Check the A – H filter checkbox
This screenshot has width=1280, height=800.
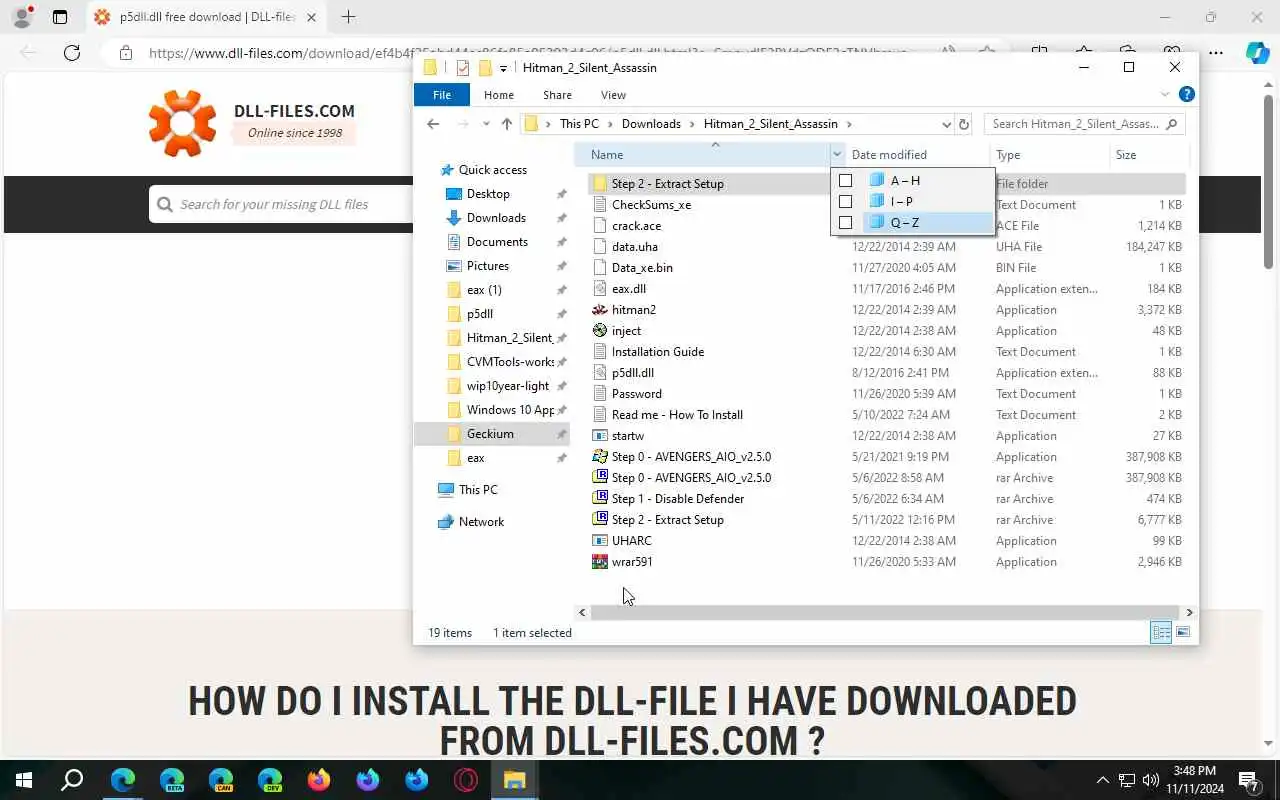point(846,181)
